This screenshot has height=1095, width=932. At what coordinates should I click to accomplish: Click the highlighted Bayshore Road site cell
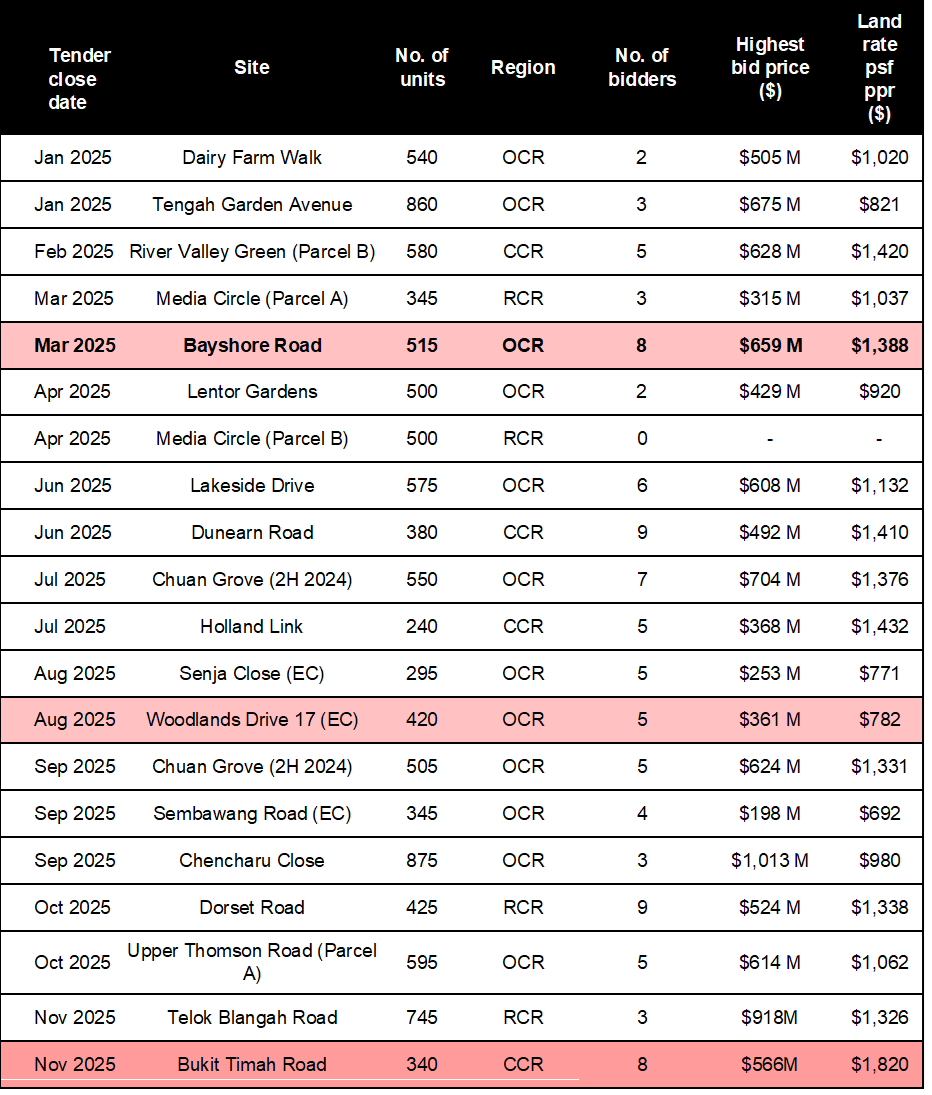point(252,346)
